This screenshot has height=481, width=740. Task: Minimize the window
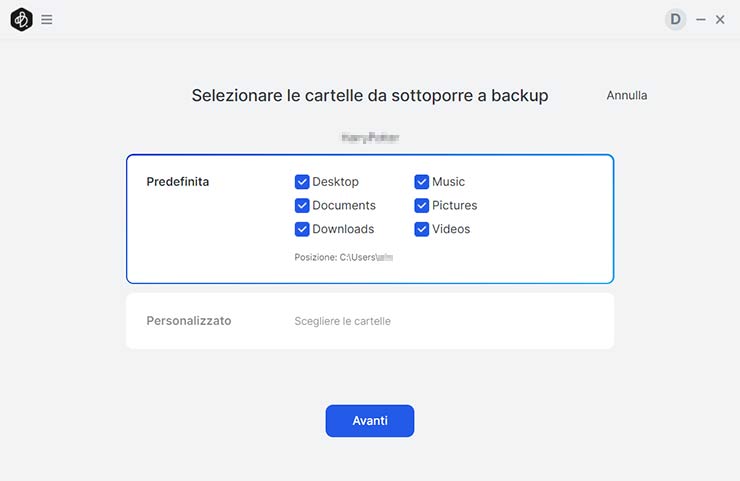pos(701,19)
